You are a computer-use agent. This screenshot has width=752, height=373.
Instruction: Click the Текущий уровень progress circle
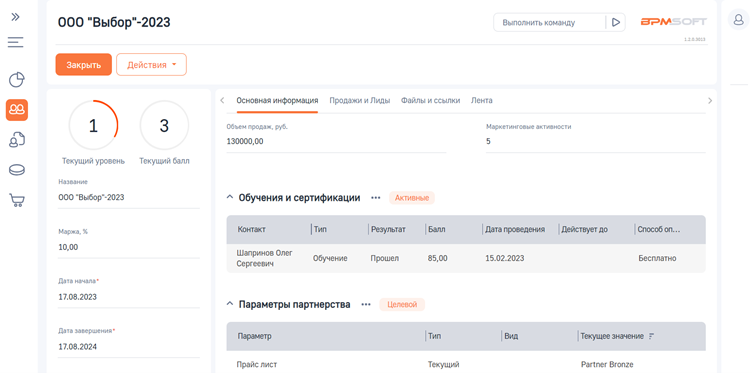pyautogui.click(x=94, y=126)
